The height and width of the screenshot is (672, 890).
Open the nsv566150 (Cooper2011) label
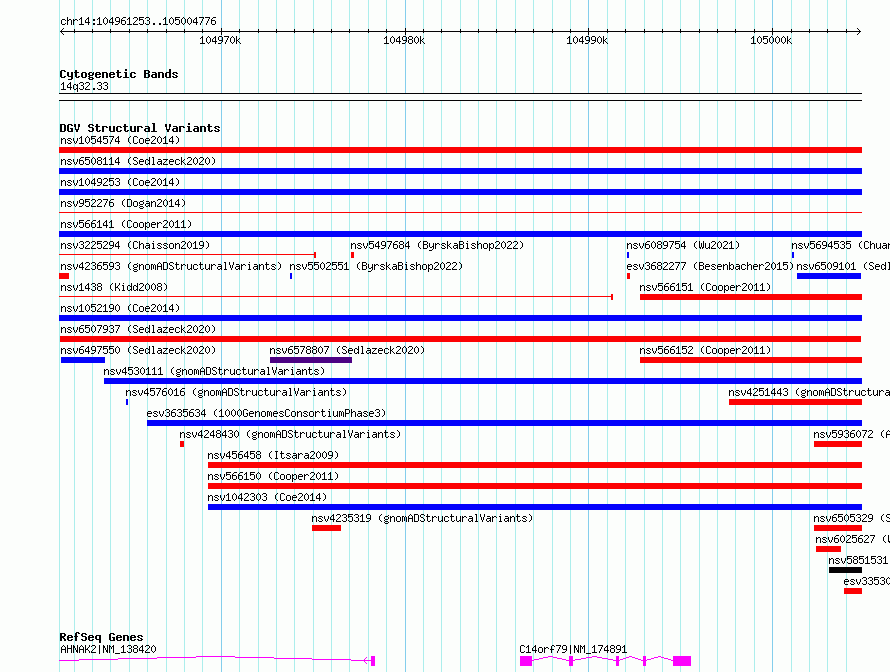click(x=273, y=476)
